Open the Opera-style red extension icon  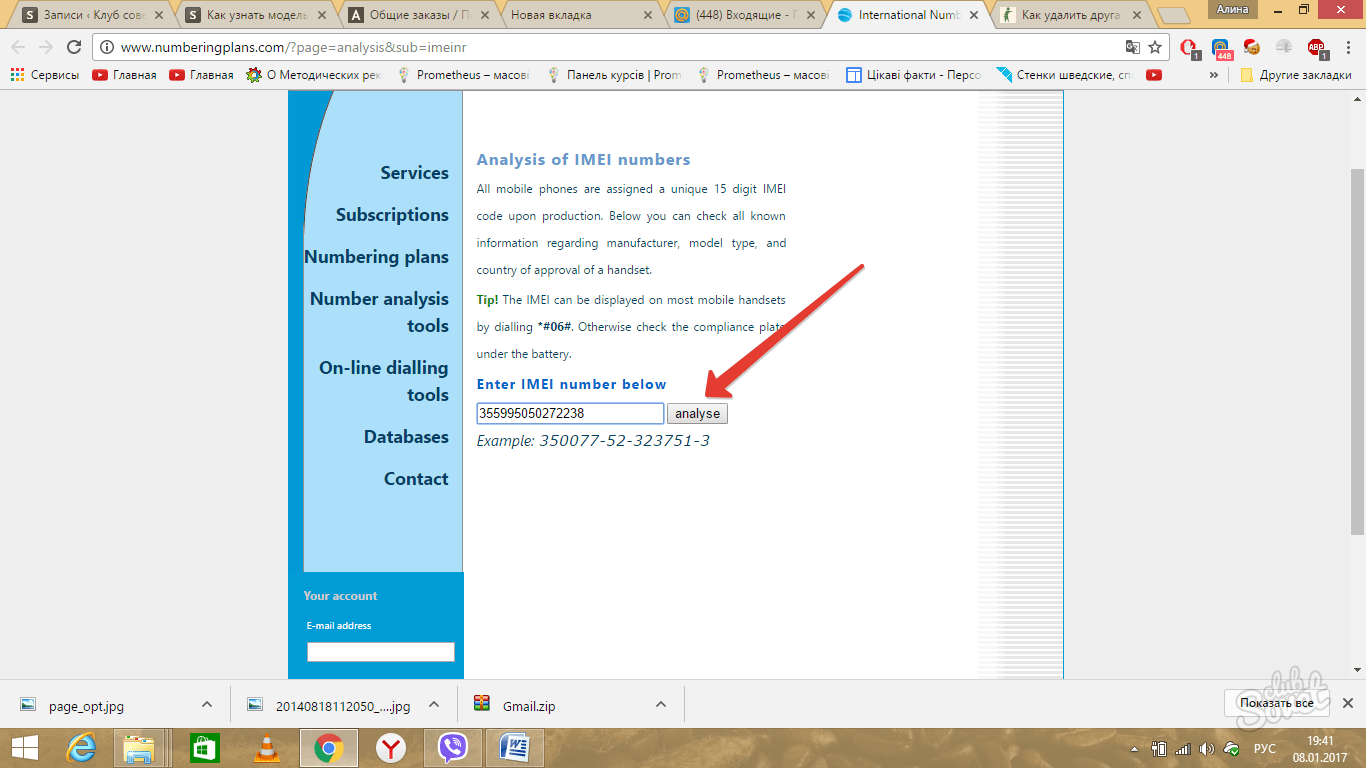point(1189,47)
